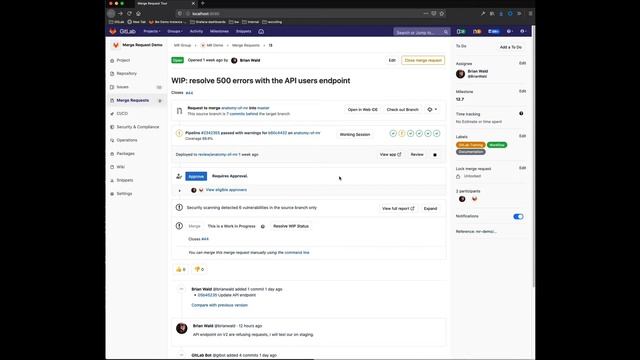Open the download options dropdown
This screenshot has height=360, width=640.
click(432, 109)
